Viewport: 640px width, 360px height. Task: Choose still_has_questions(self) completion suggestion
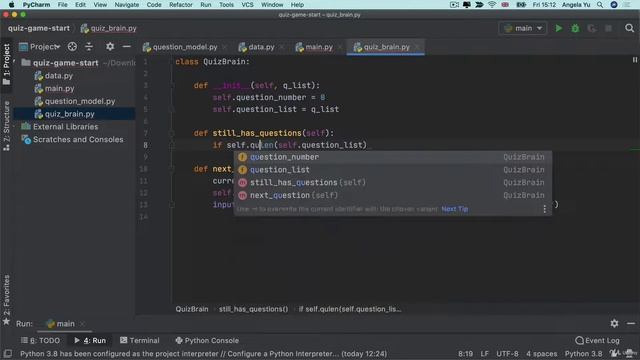(x=393, y=182)
